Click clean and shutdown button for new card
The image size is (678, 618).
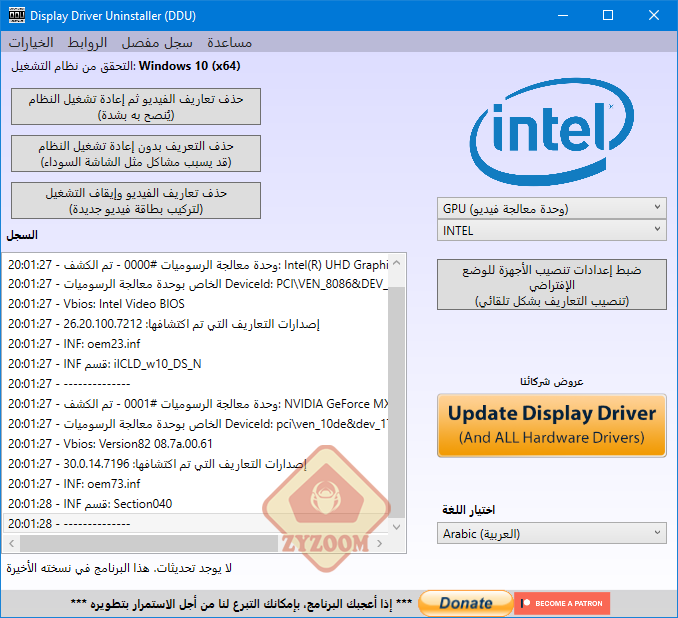point(136,201)
